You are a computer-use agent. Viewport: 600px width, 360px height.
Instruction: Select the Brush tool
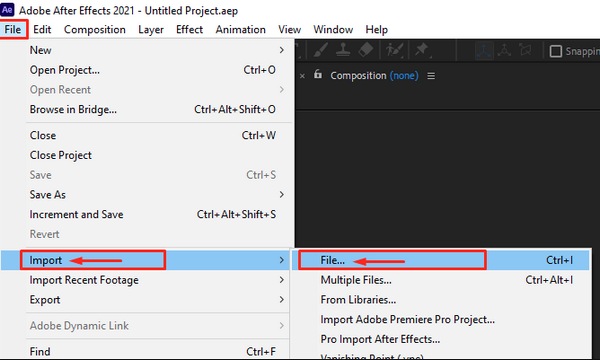(320, 50)
